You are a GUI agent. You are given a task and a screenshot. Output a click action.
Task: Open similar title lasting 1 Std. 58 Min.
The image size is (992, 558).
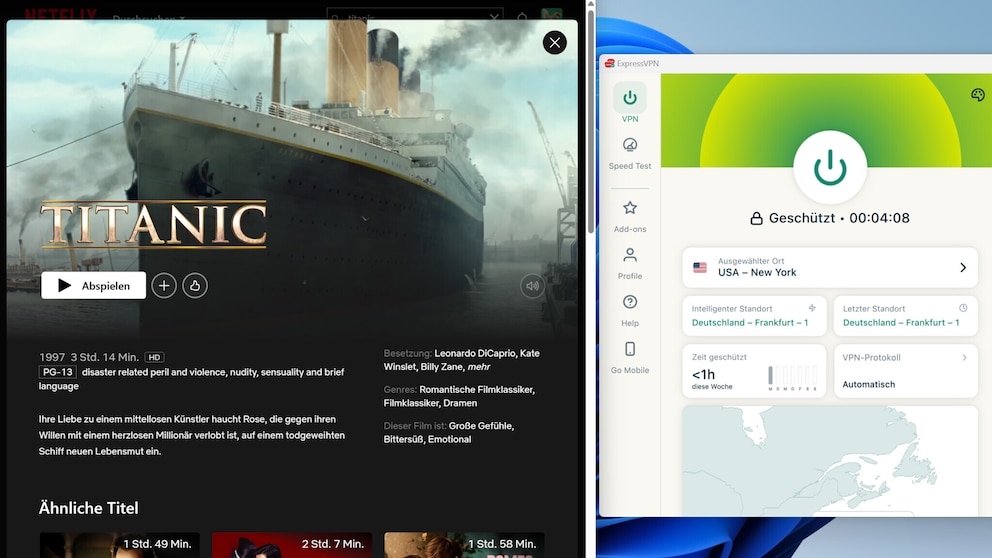(x=464, y=545)
